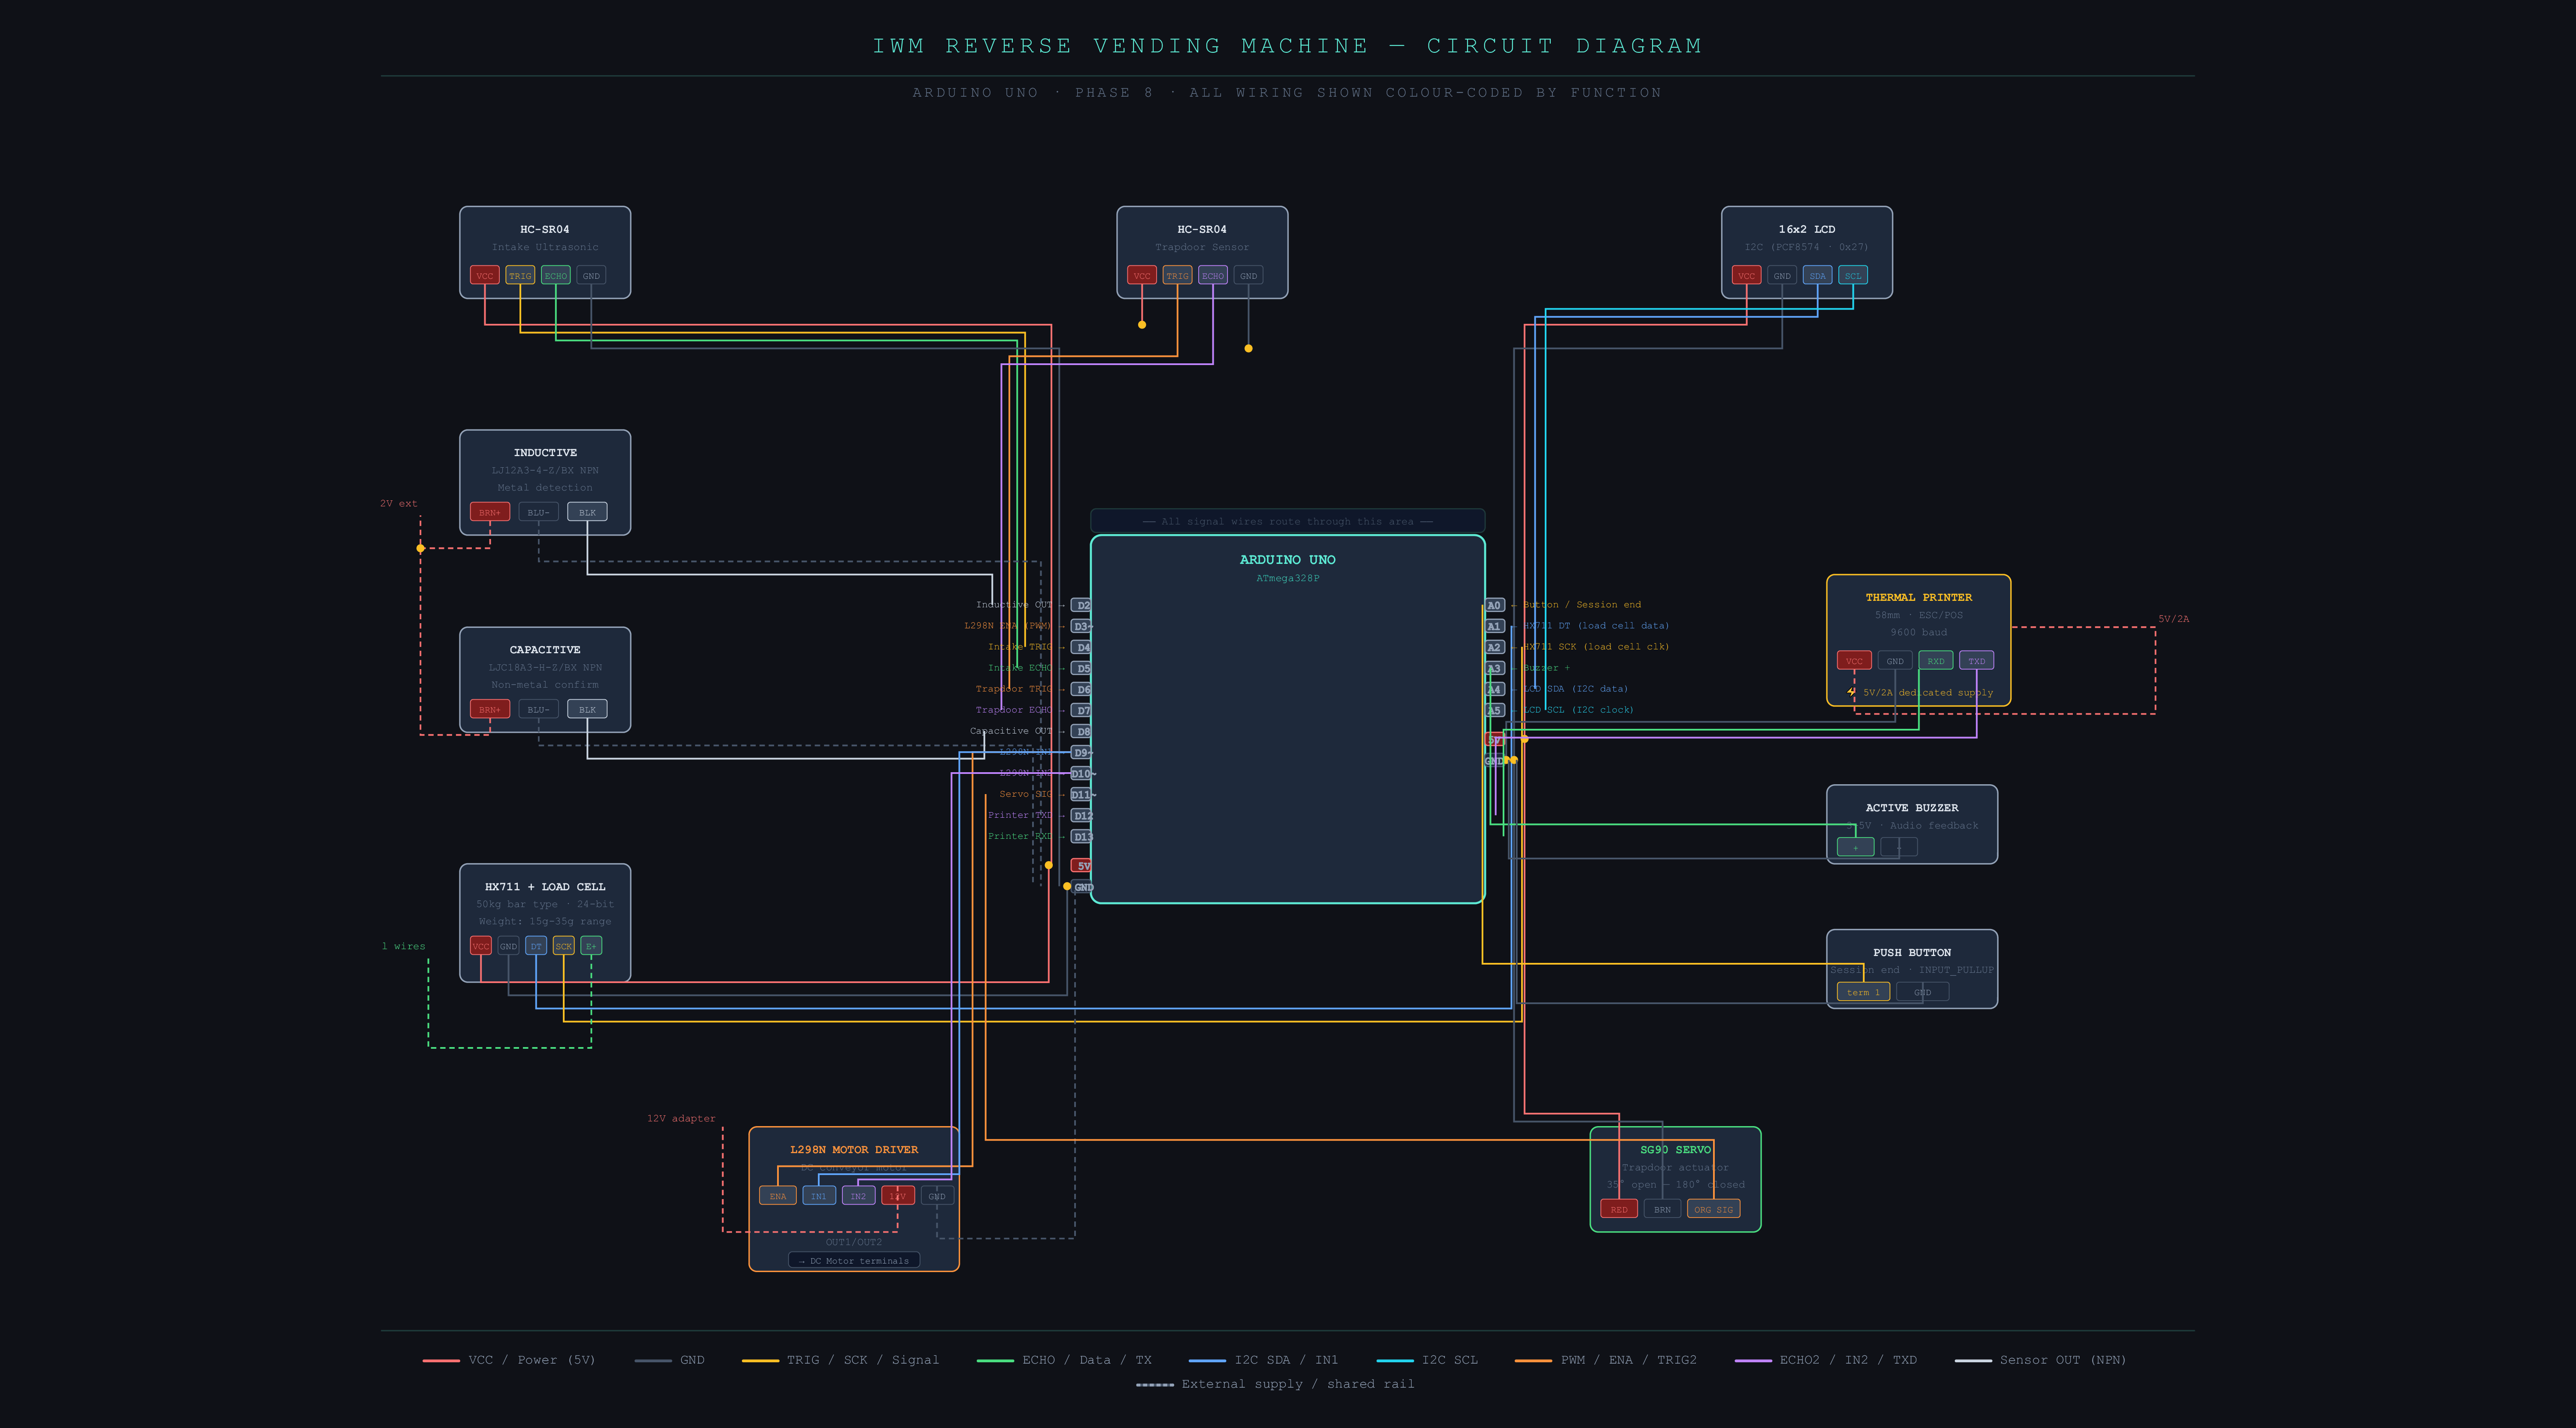This screenshot has width=2576, height=1428.
Task: Click the 16x2 LCD VCC pin
Action: point(1746,275)
